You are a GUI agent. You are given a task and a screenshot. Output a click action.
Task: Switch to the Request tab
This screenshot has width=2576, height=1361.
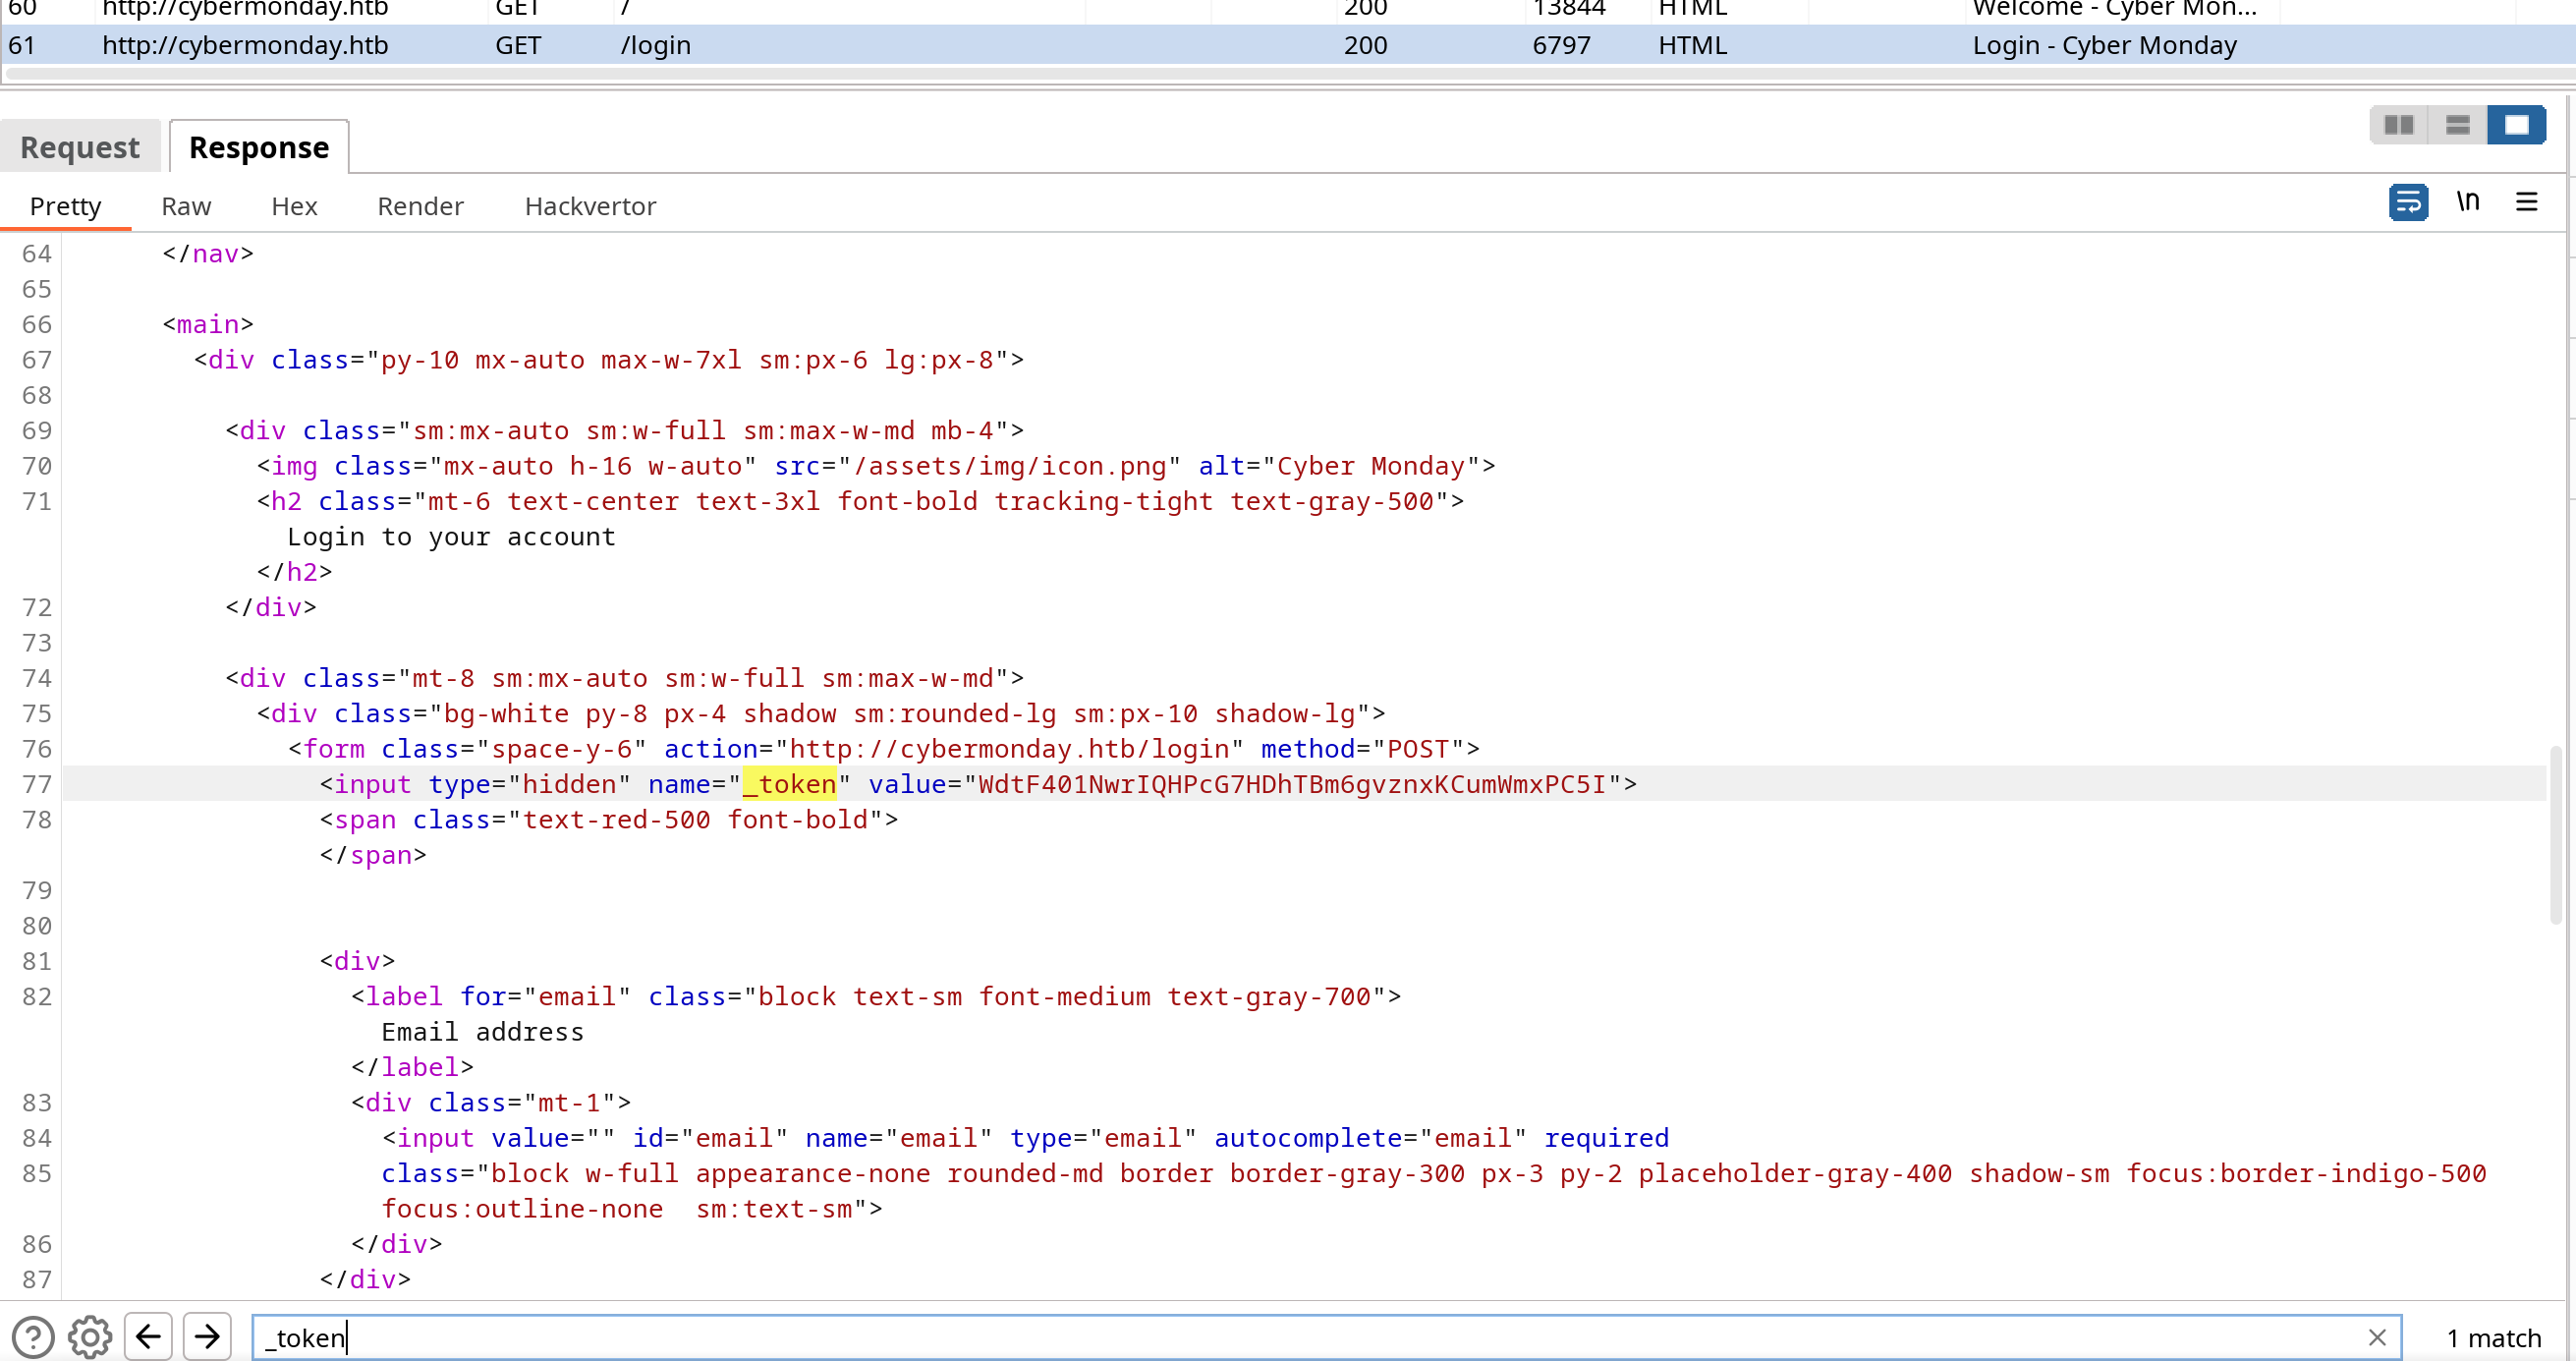coord(80,147)
